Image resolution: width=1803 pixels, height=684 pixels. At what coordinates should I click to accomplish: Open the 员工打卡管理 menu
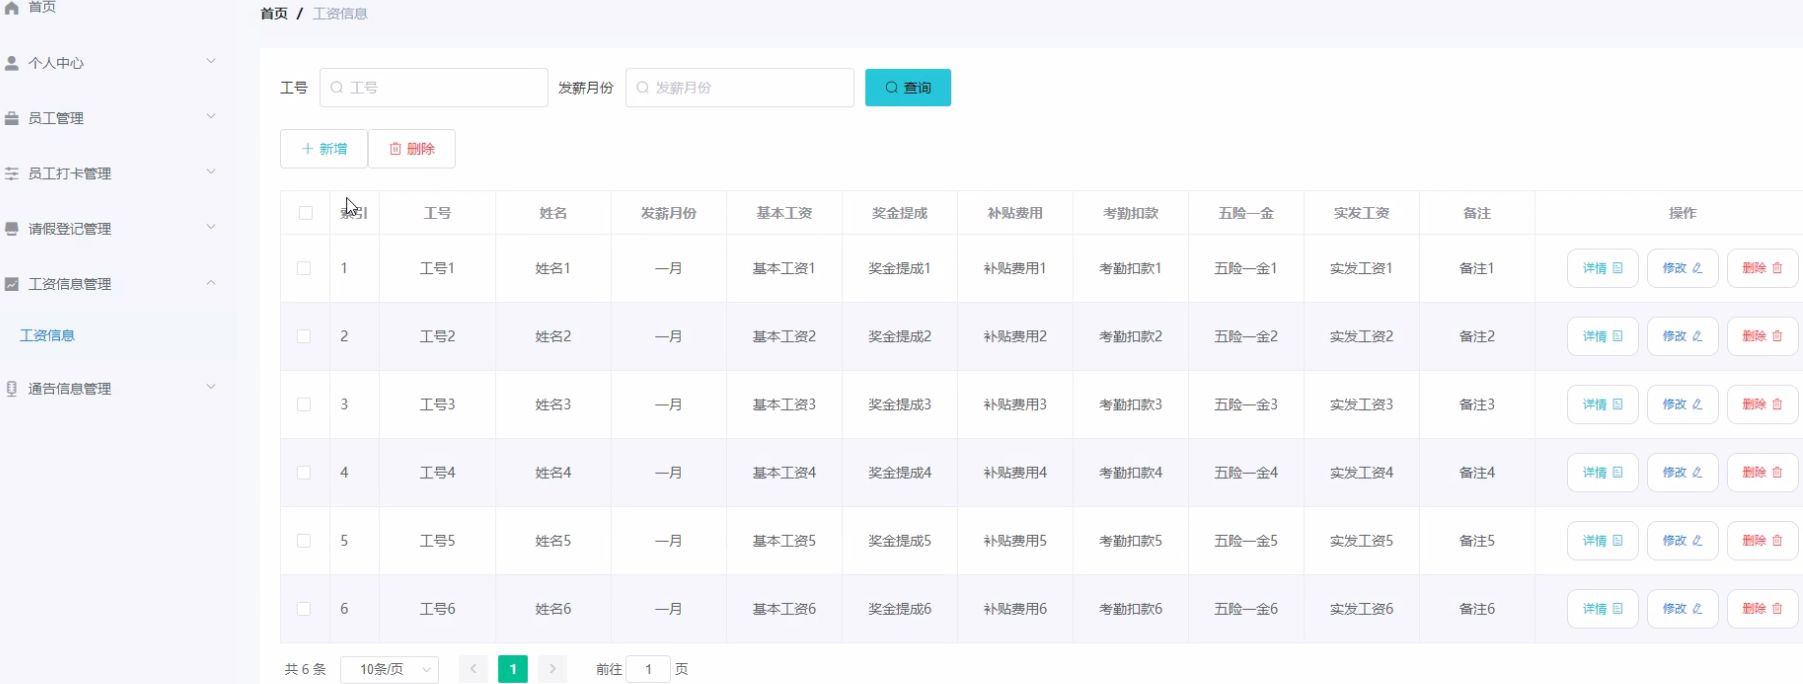118,173
